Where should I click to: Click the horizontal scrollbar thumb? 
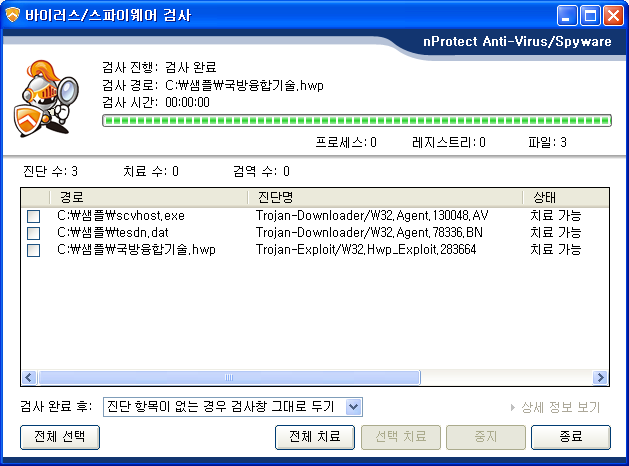[229, 377]
